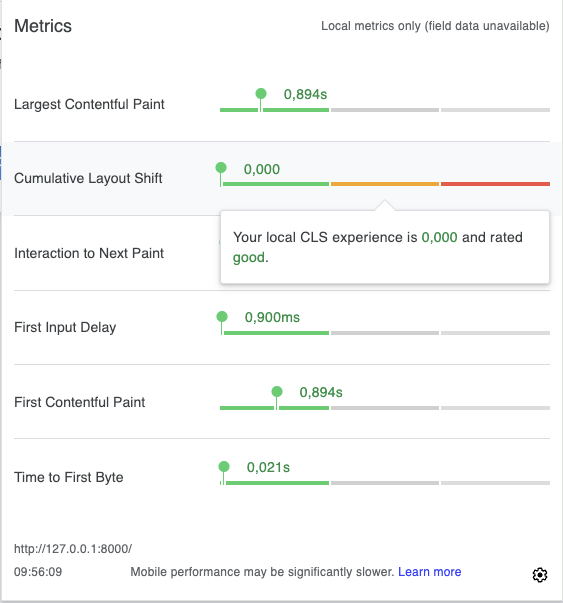
Task: Select the Cumulative Layout Shift row label
Action: pos(88,178)
